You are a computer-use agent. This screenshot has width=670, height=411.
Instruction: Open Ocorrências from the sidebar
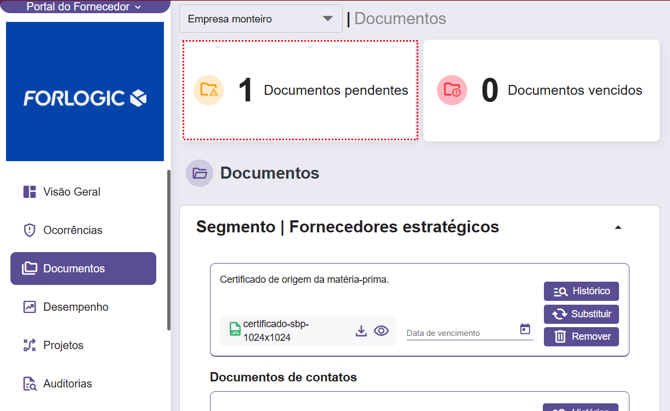[73, 230]
